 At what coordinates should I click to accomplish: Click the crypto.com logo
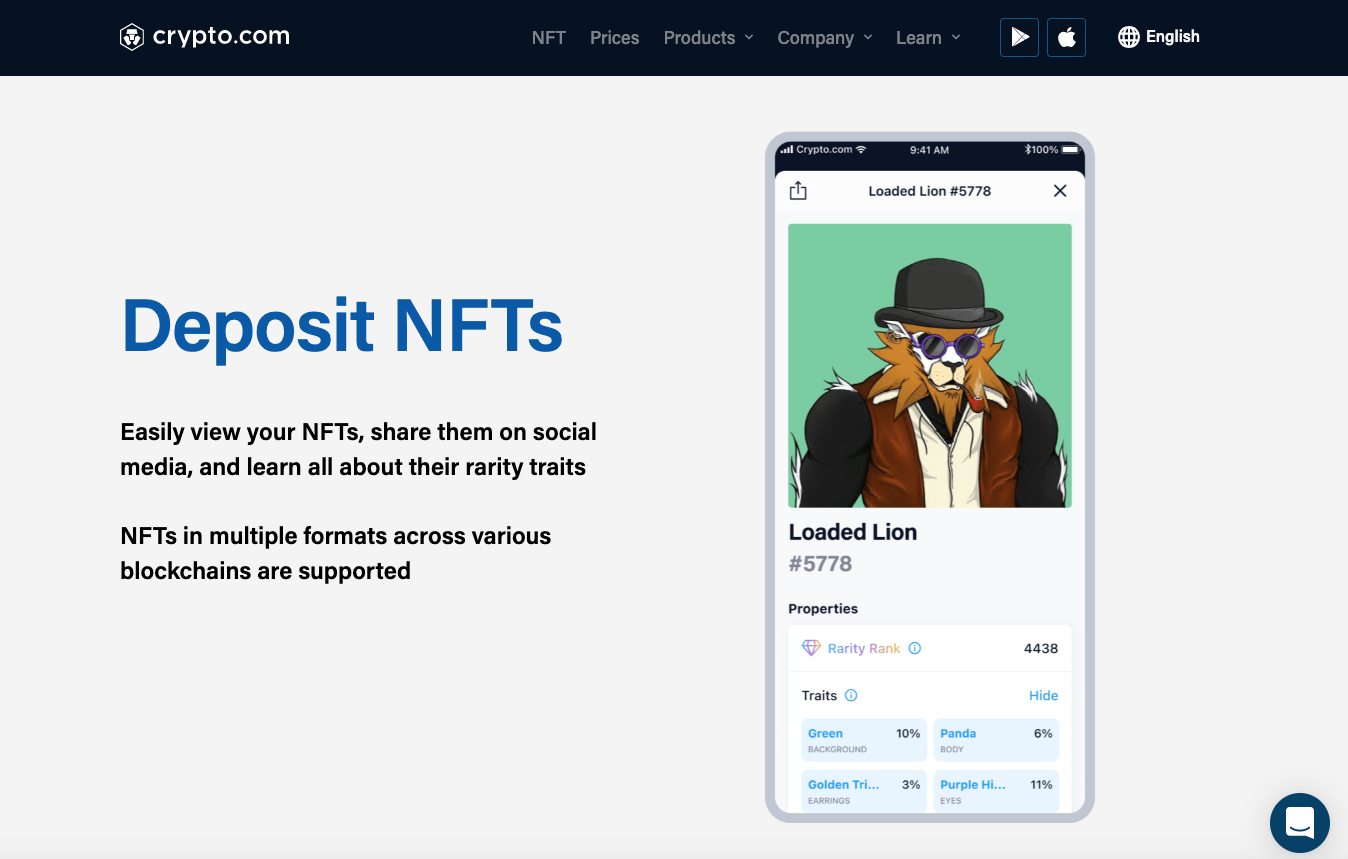pos(205,37)
